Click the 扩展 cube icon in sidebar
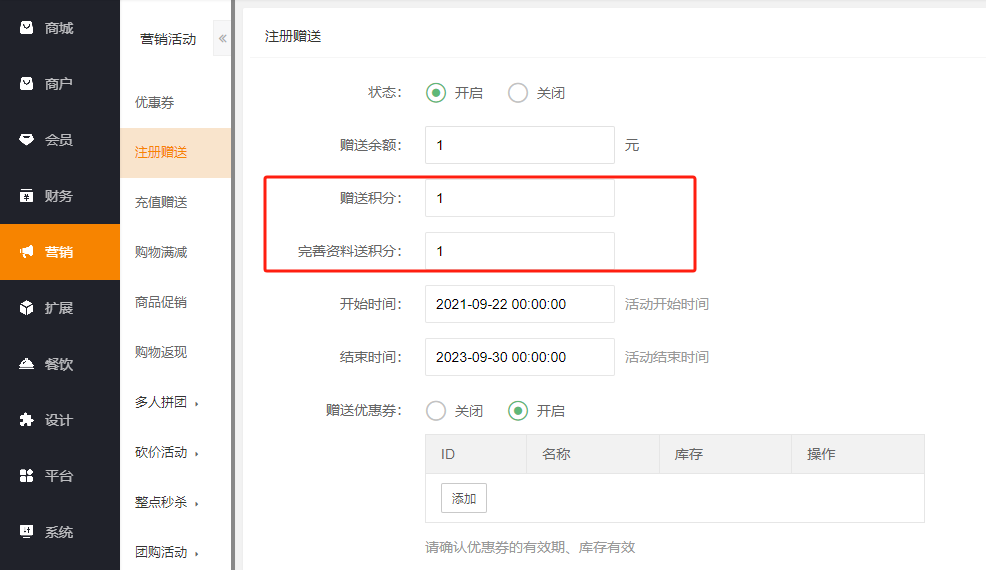 point(27,308)
